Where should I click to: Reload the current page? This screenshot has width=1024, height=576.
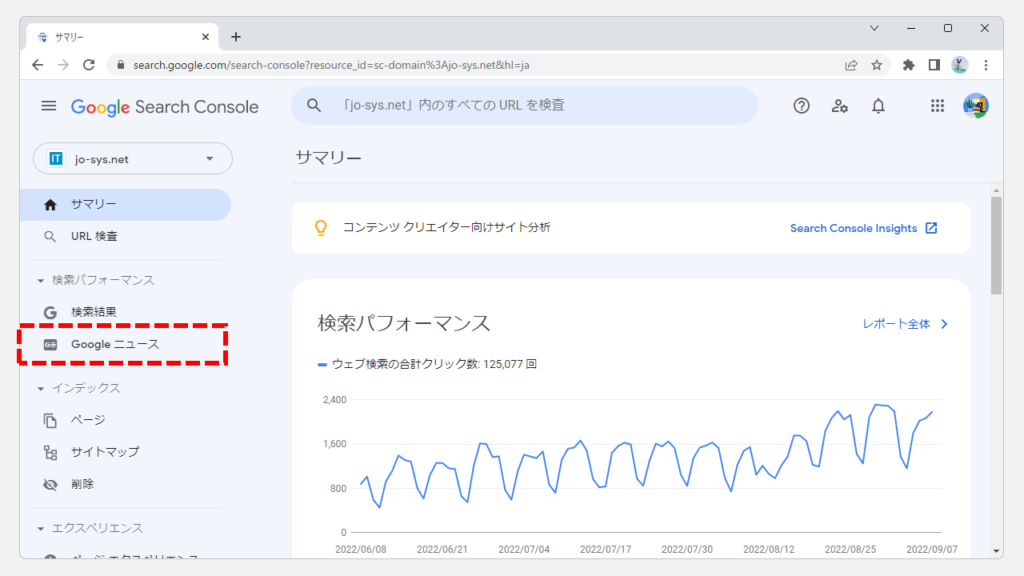click(x=89, y=65)
